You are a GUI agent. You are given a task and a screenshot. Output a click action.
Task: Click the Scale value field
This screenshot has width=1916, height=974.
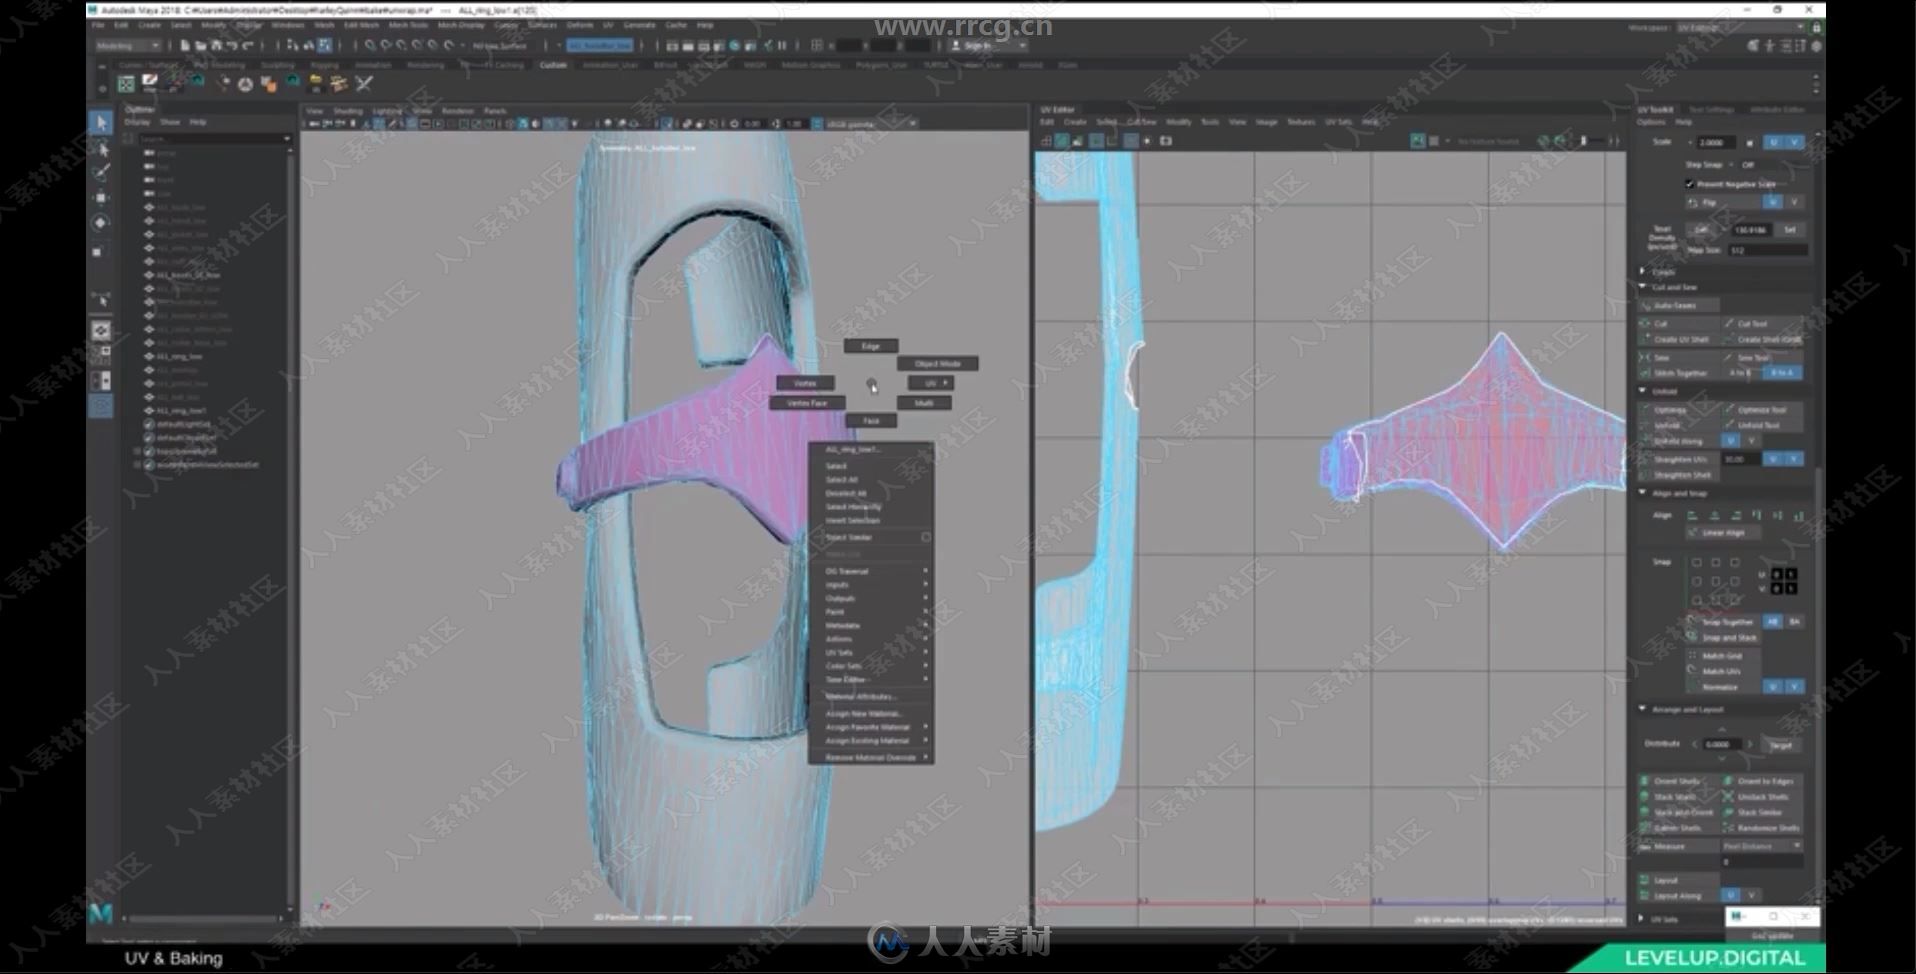[x=1717, y=142]
